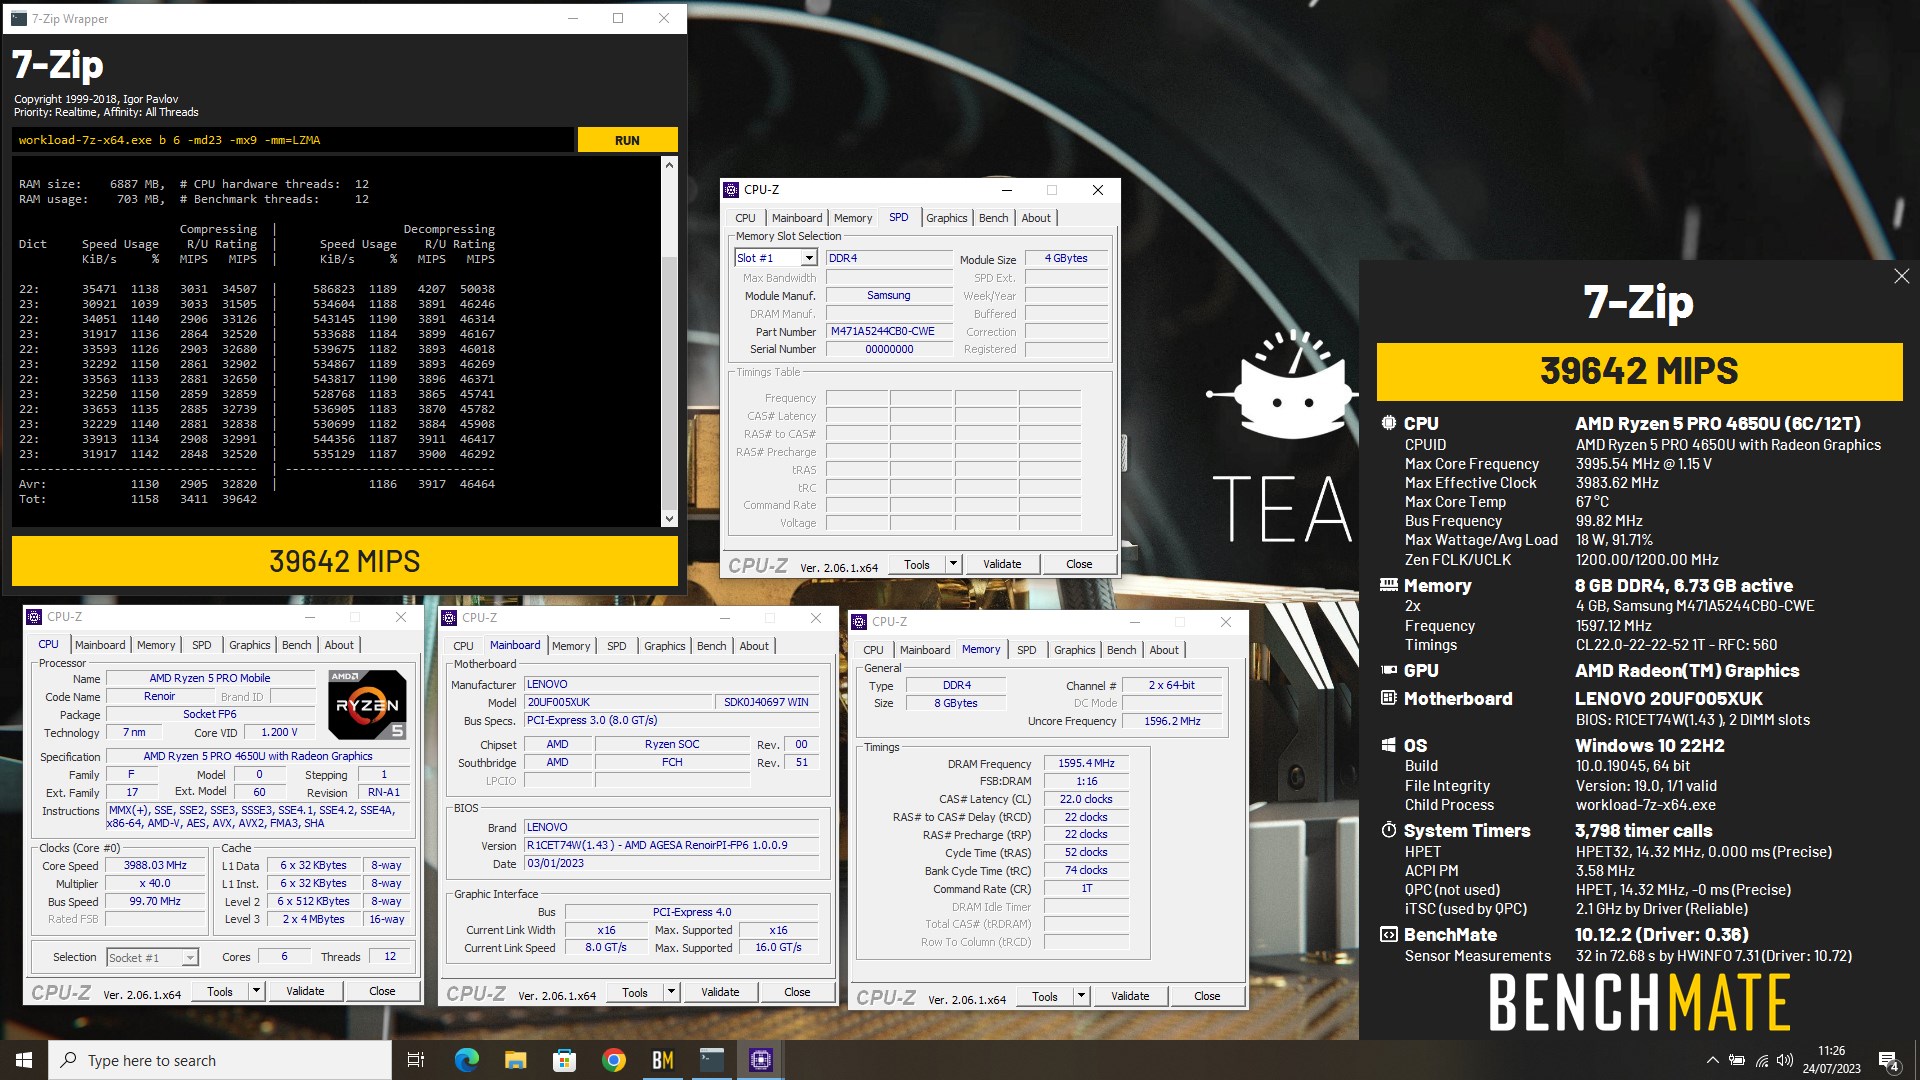The image size is (1920, 1080).
Task: Click Close button in CPU-Z Memory window
Action: tap(1207, 996)
